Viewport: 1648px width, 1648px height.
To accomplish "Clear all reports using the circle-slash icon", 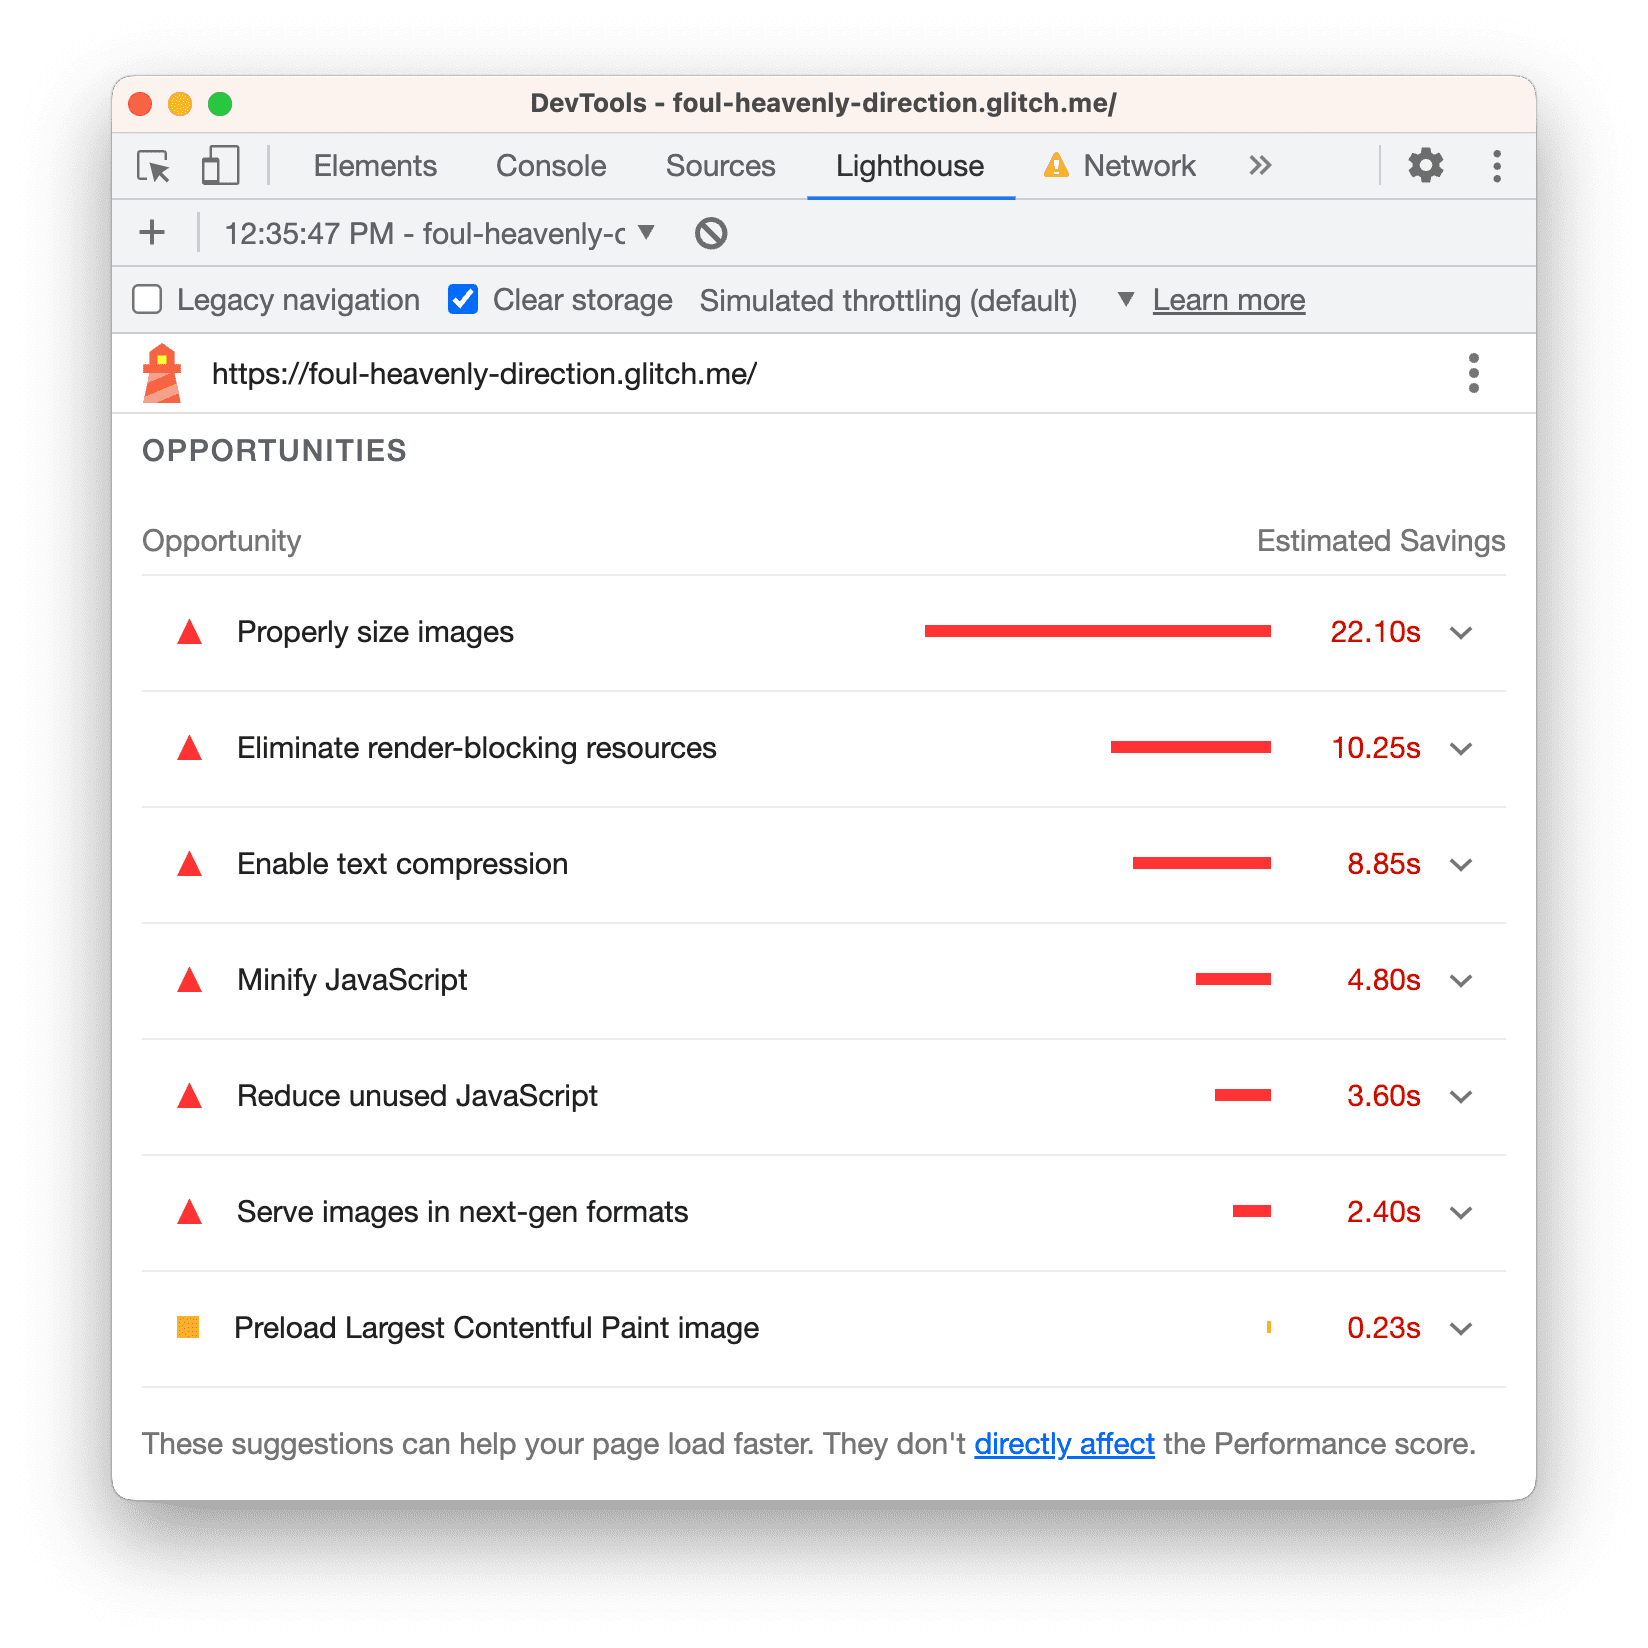I will pos(711,233).
